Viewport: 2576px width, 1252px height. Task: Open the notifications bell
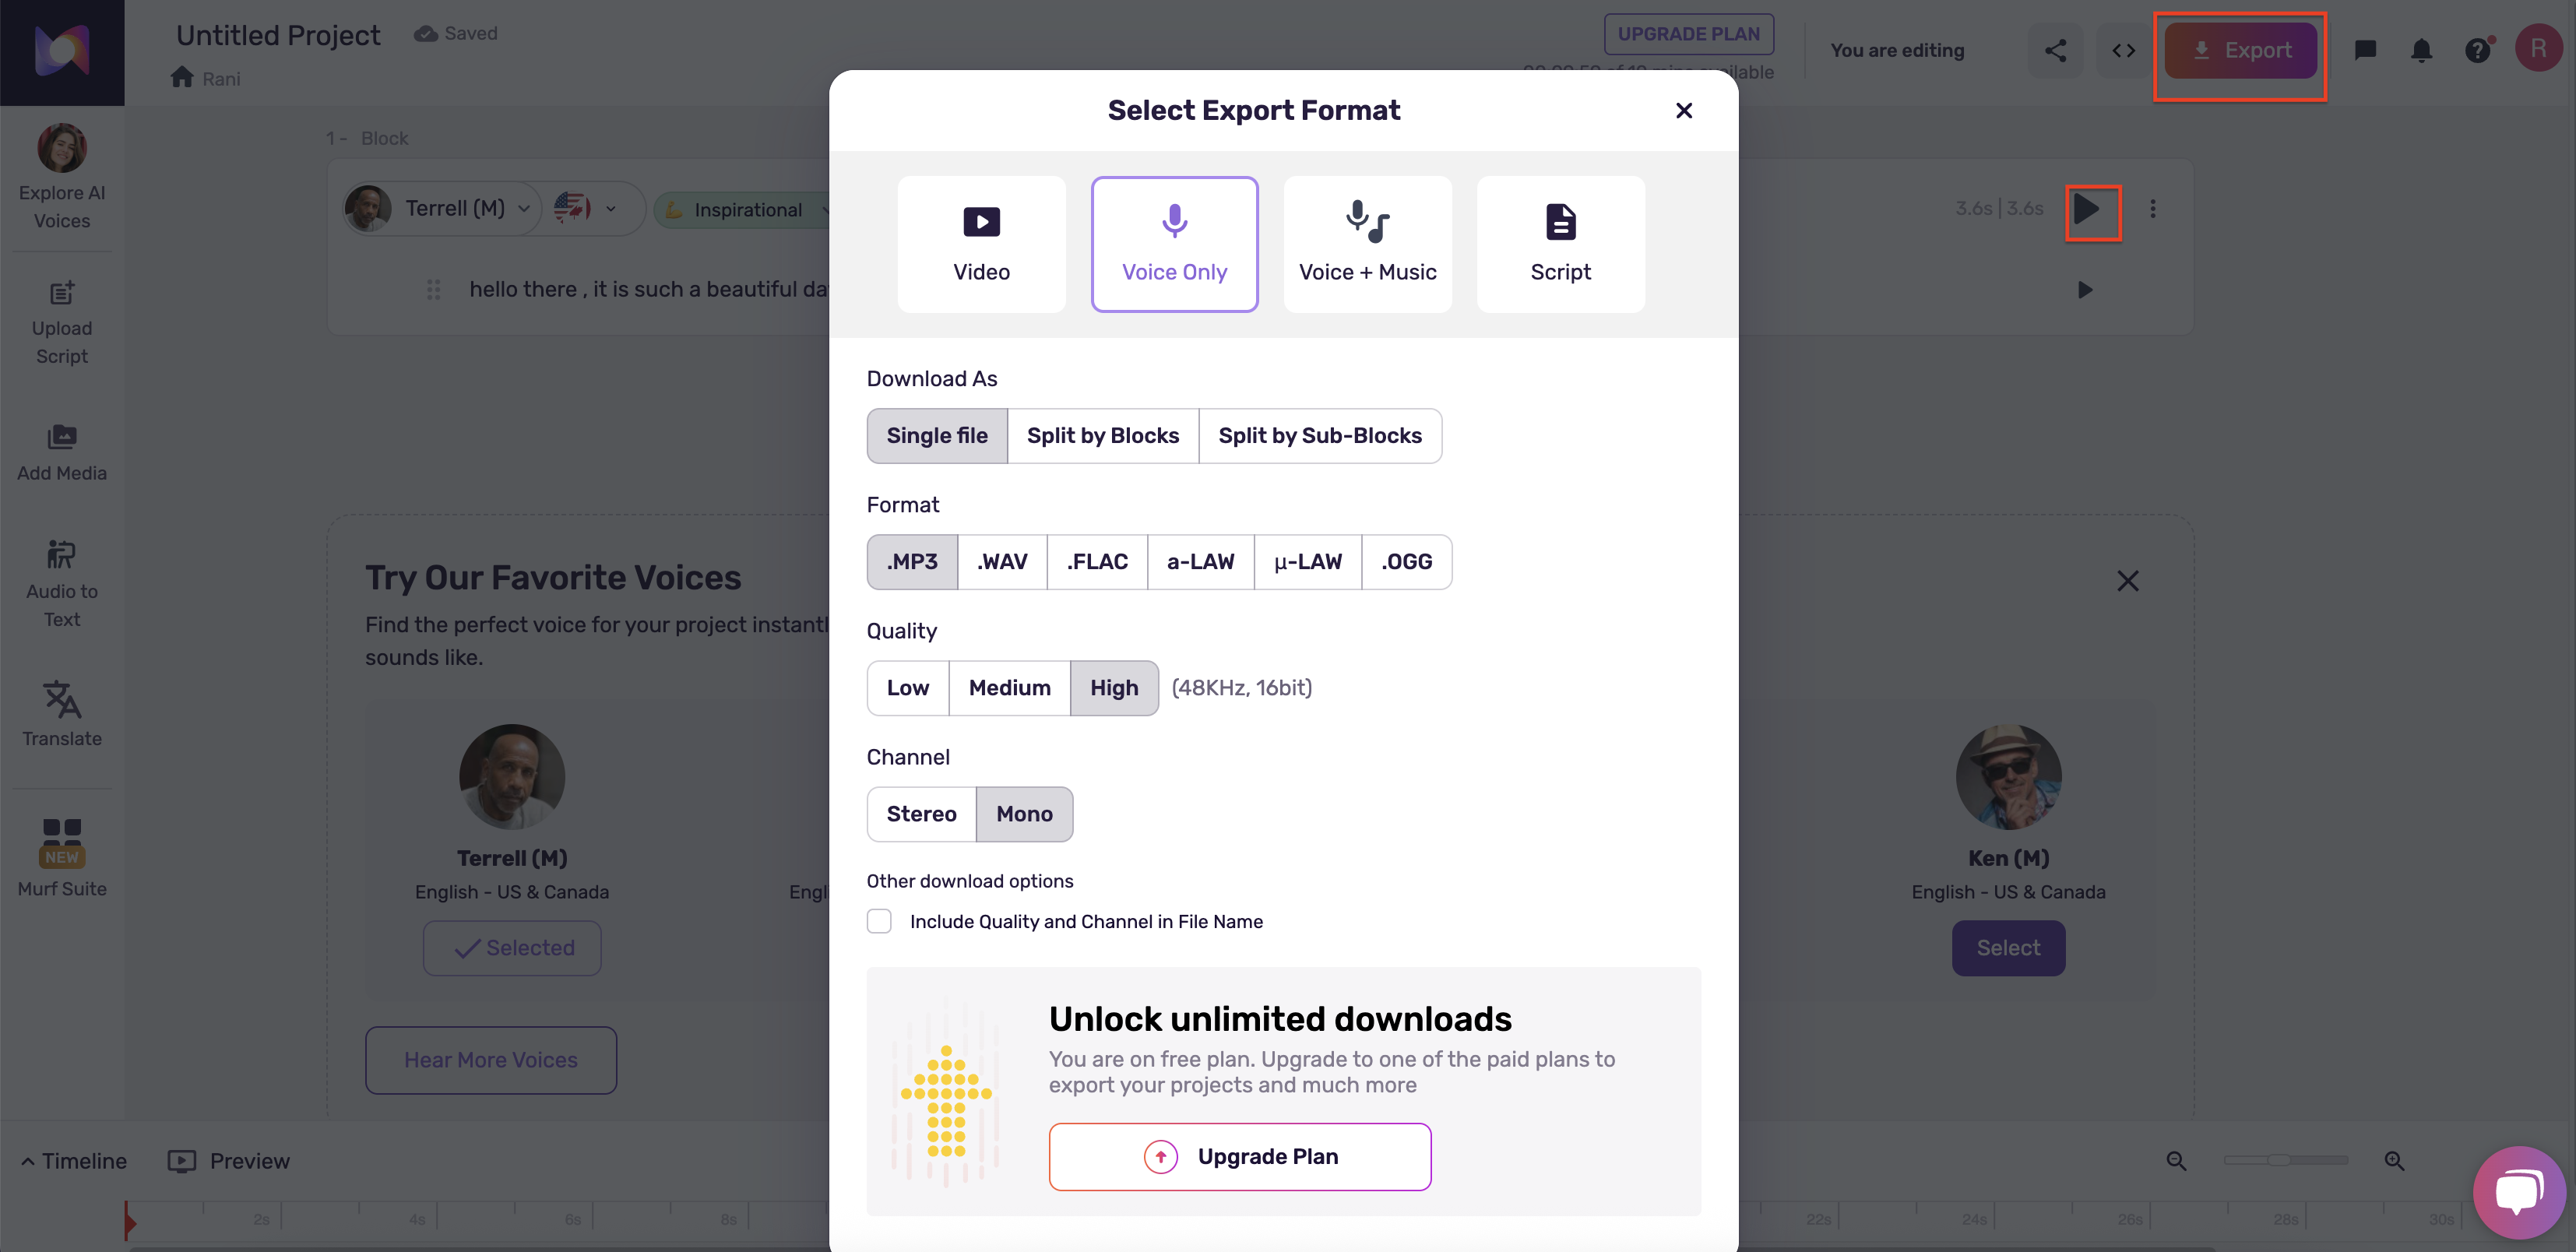2421,50
